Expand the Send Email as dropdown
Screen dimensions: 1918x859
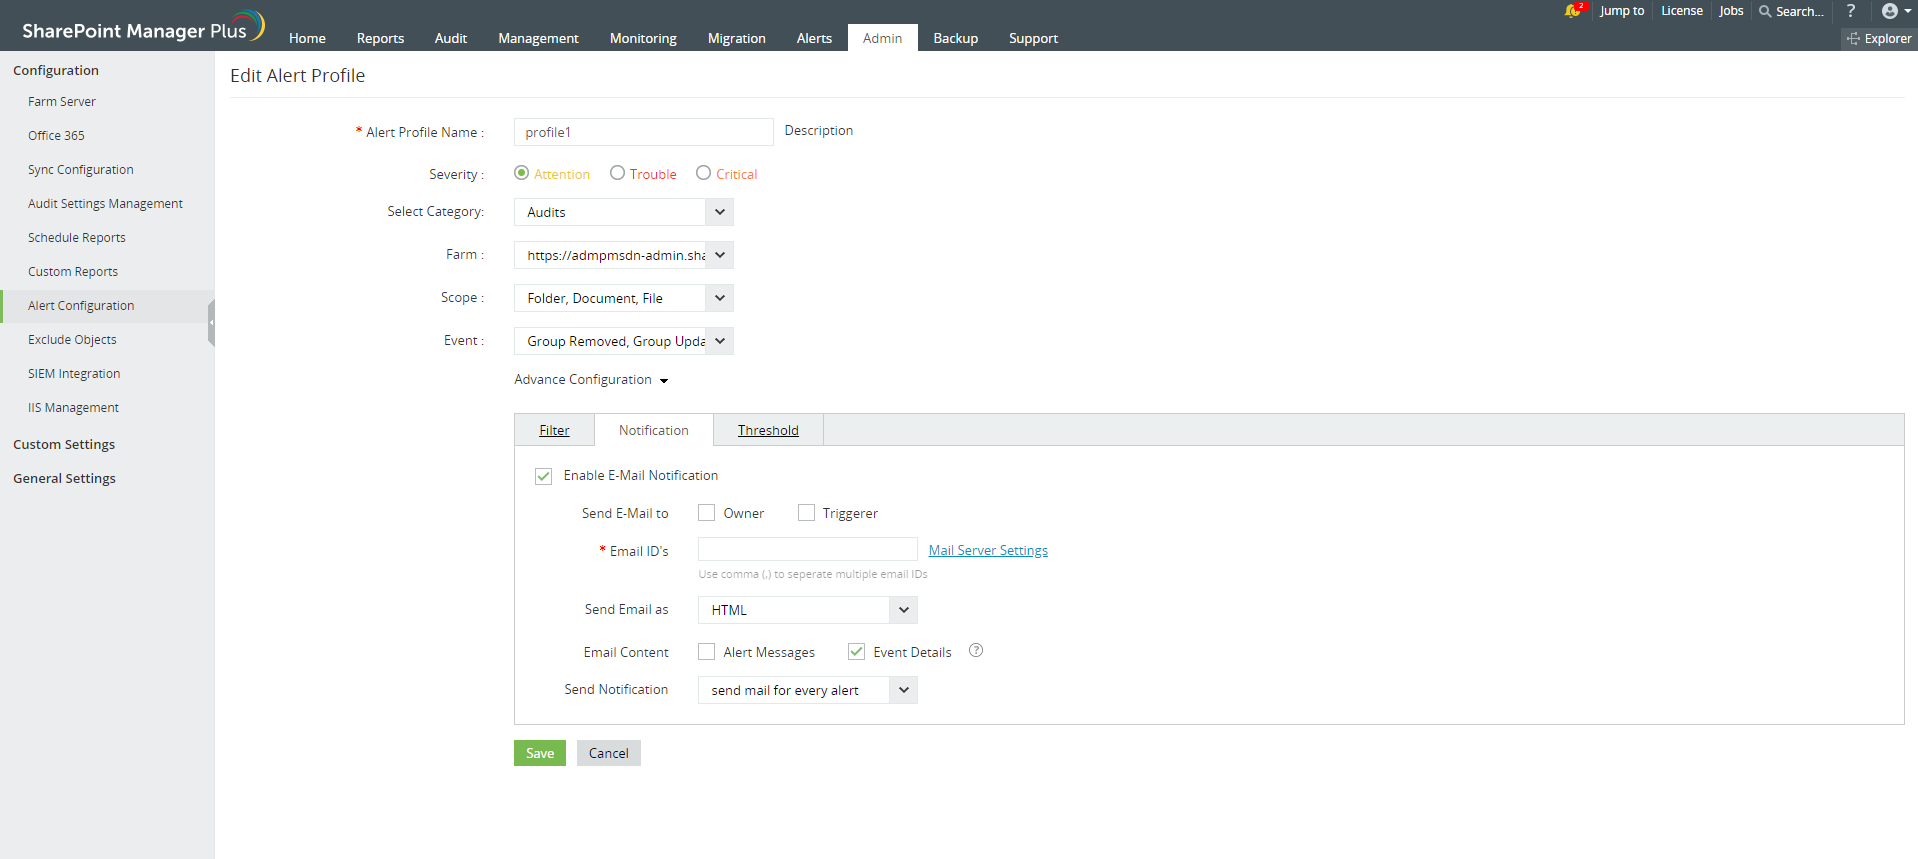tap(807, 610)
